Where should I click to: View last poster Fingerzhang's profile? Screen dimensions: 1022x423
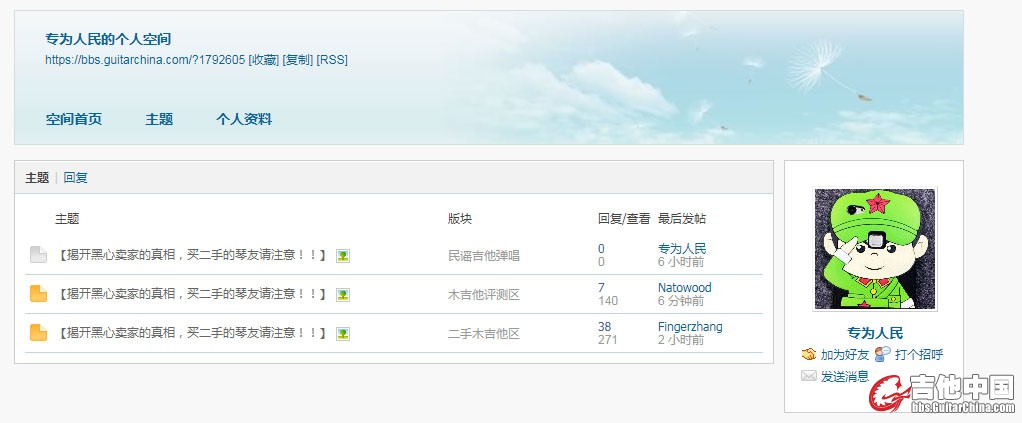[x=690, y=327]
